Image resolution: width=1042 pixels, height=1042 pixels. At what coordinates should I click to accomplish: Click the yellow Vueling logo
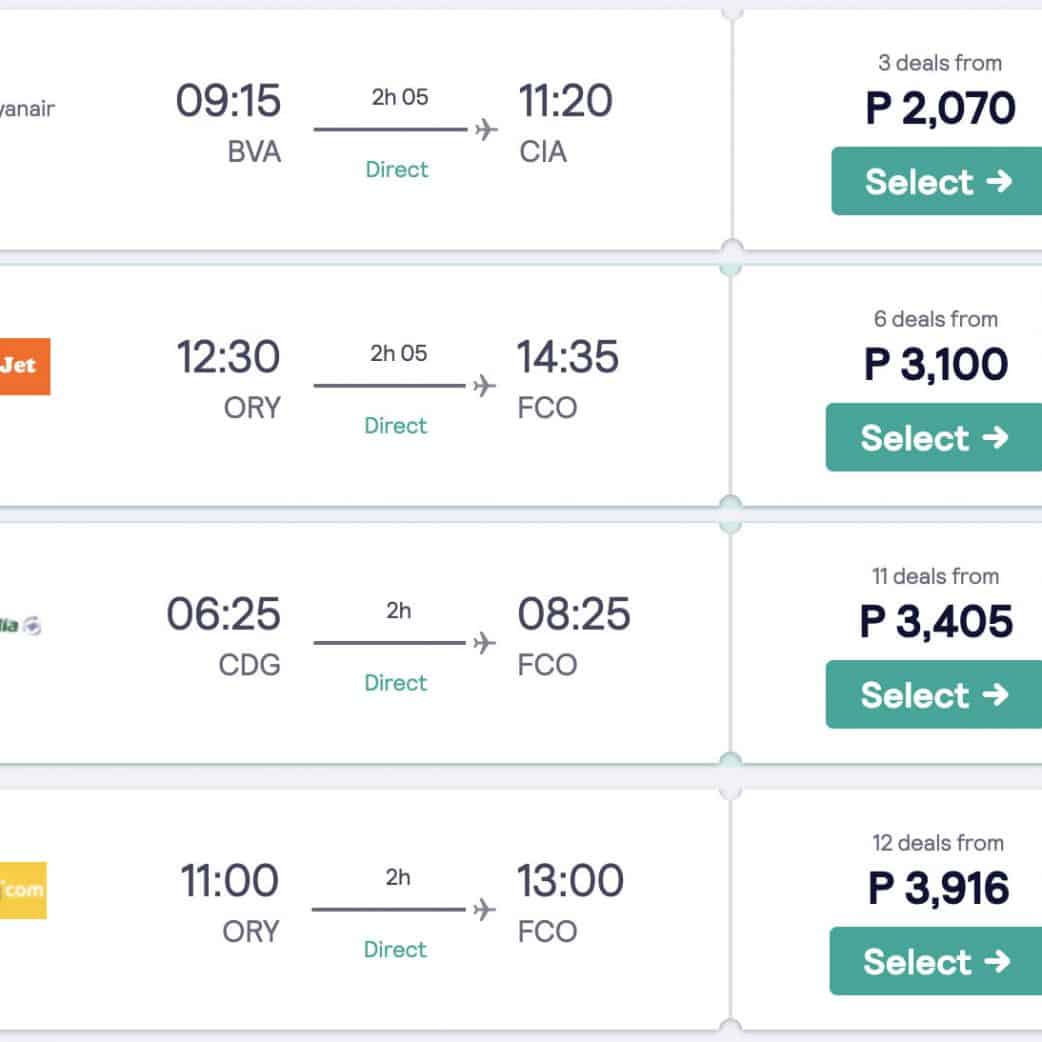(22, 890)
